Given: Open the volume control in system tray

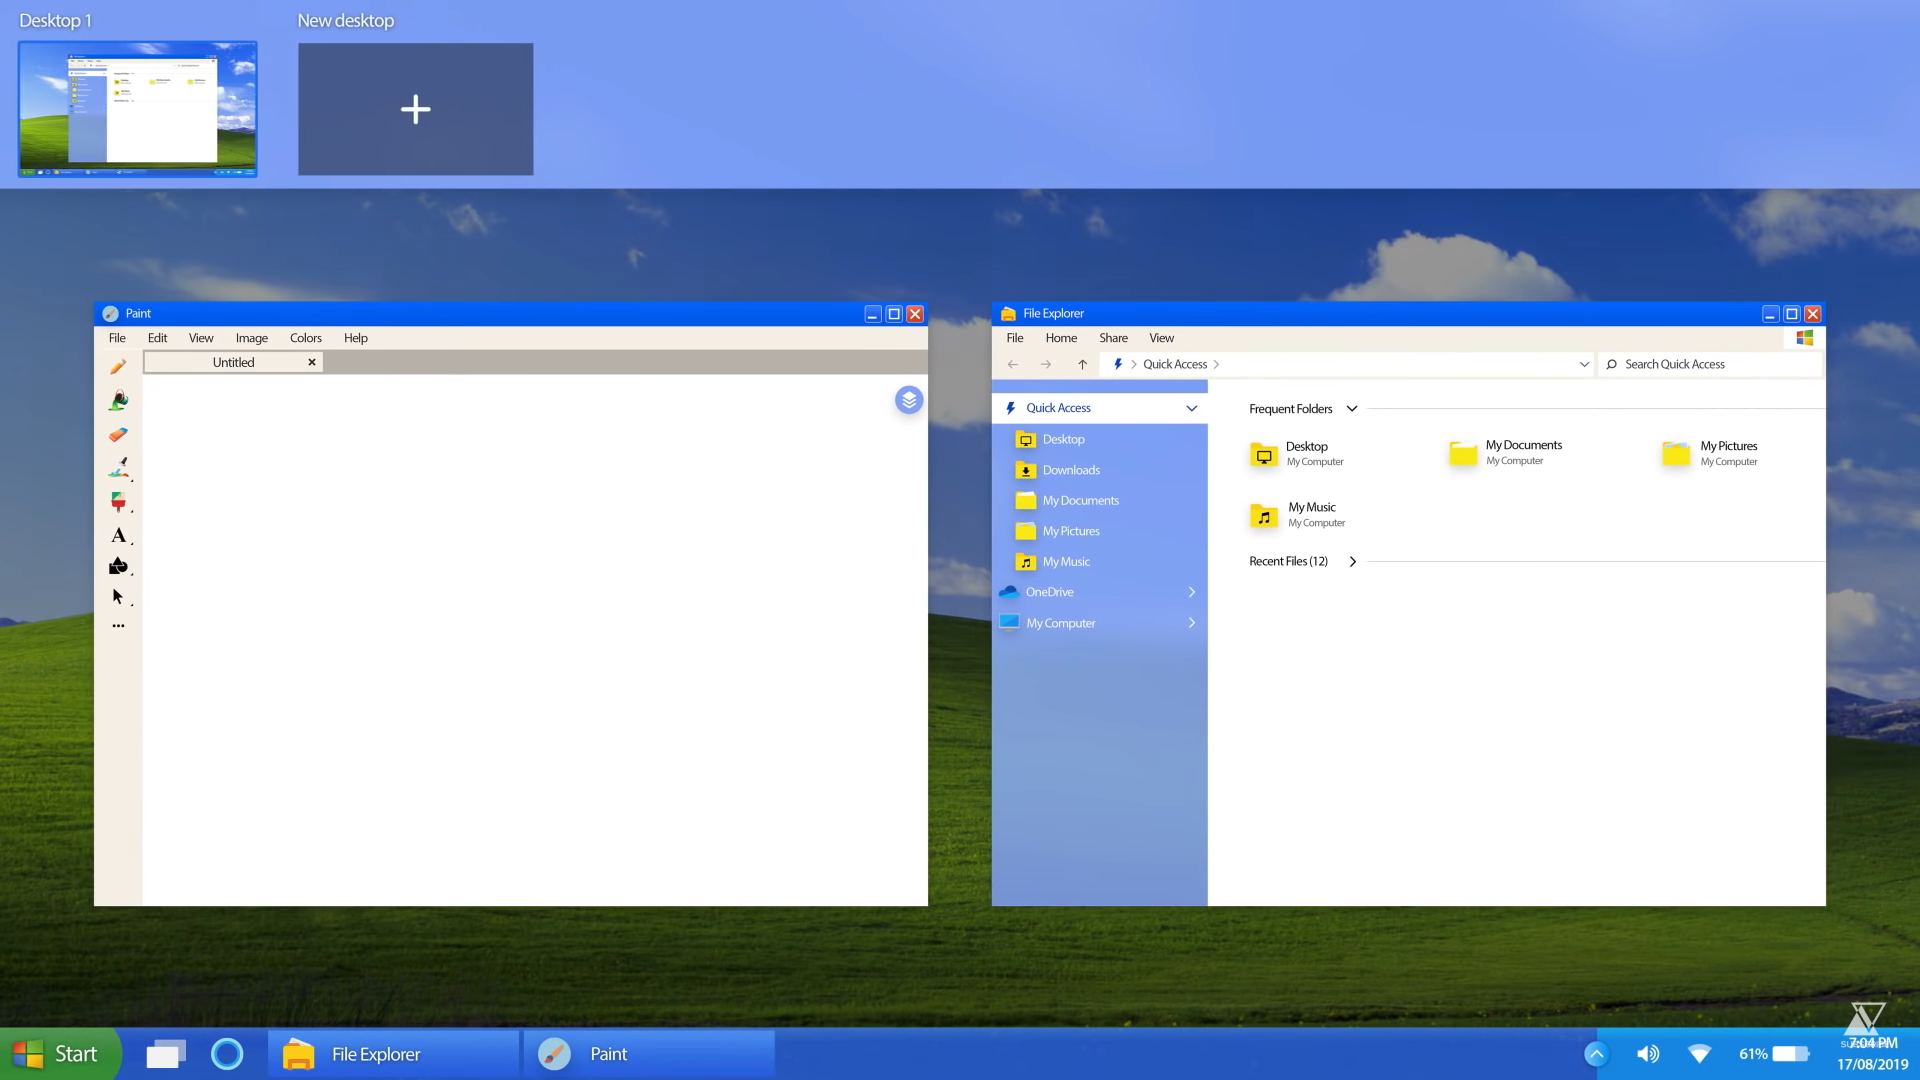Looking at the screenshot, I should coord(1647,1053).
